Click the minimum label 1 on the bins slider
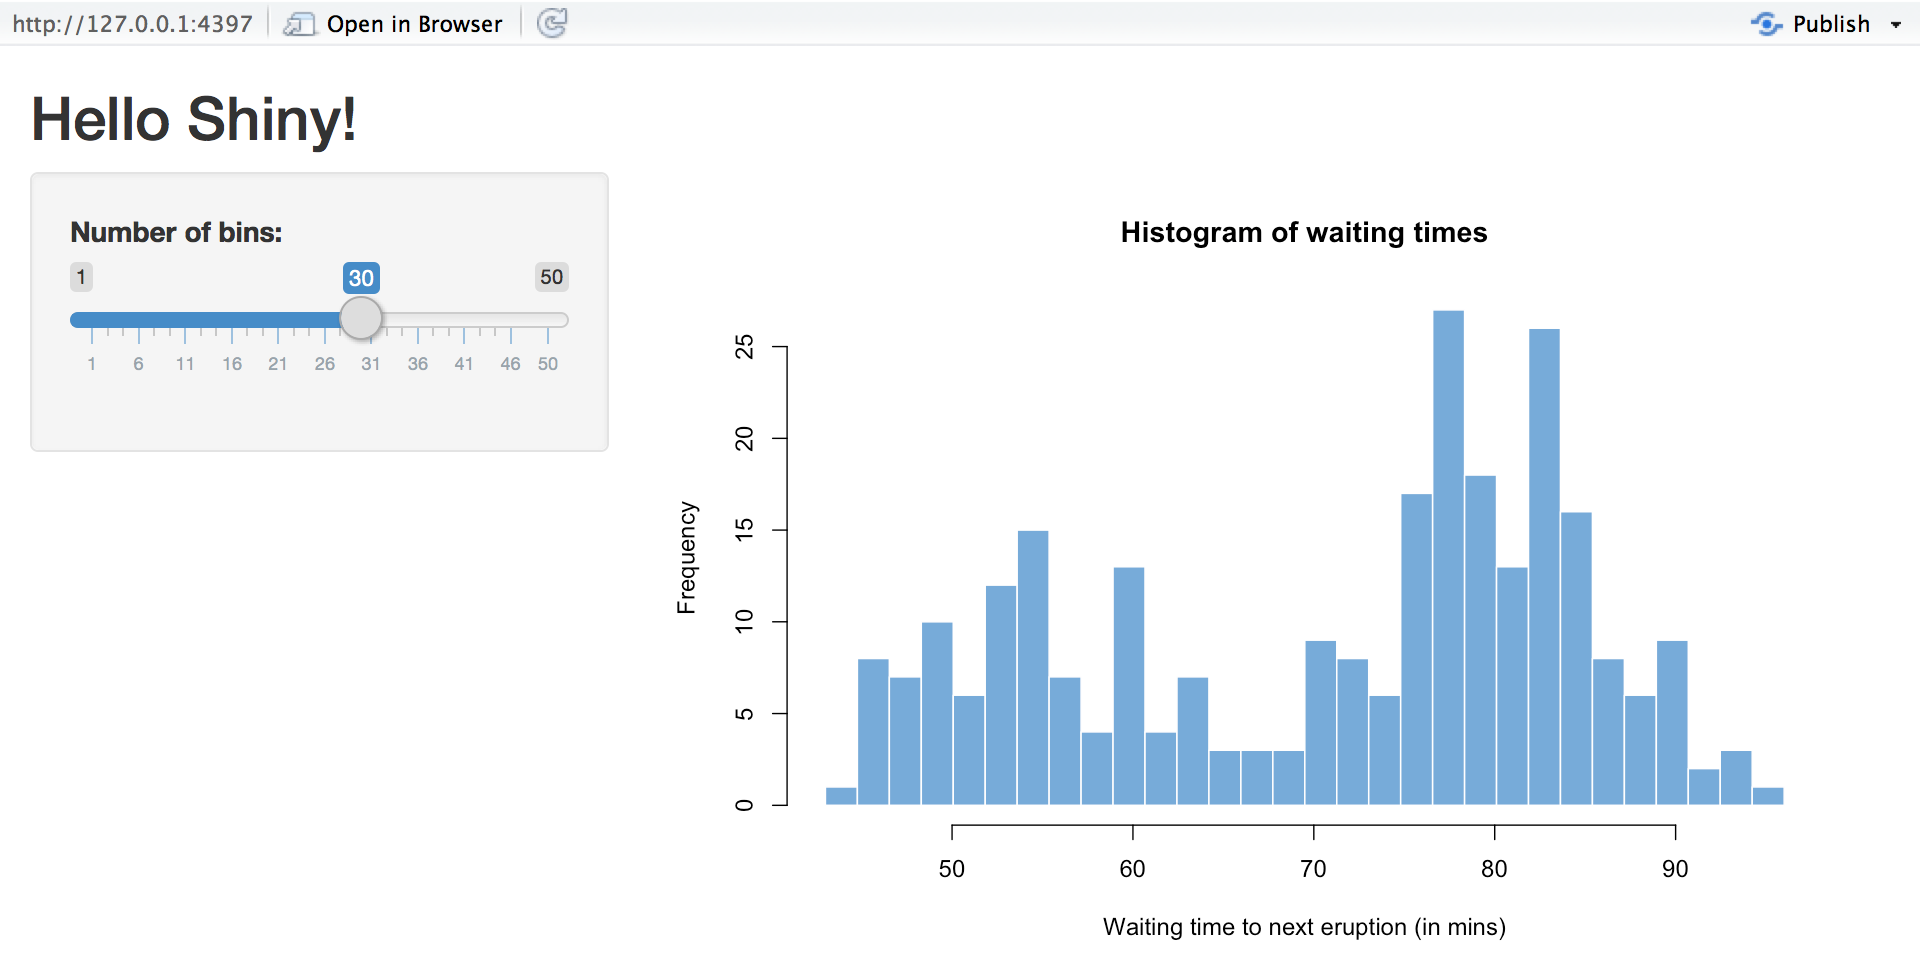Screen dimensions: 1920x978 point(81,277)
